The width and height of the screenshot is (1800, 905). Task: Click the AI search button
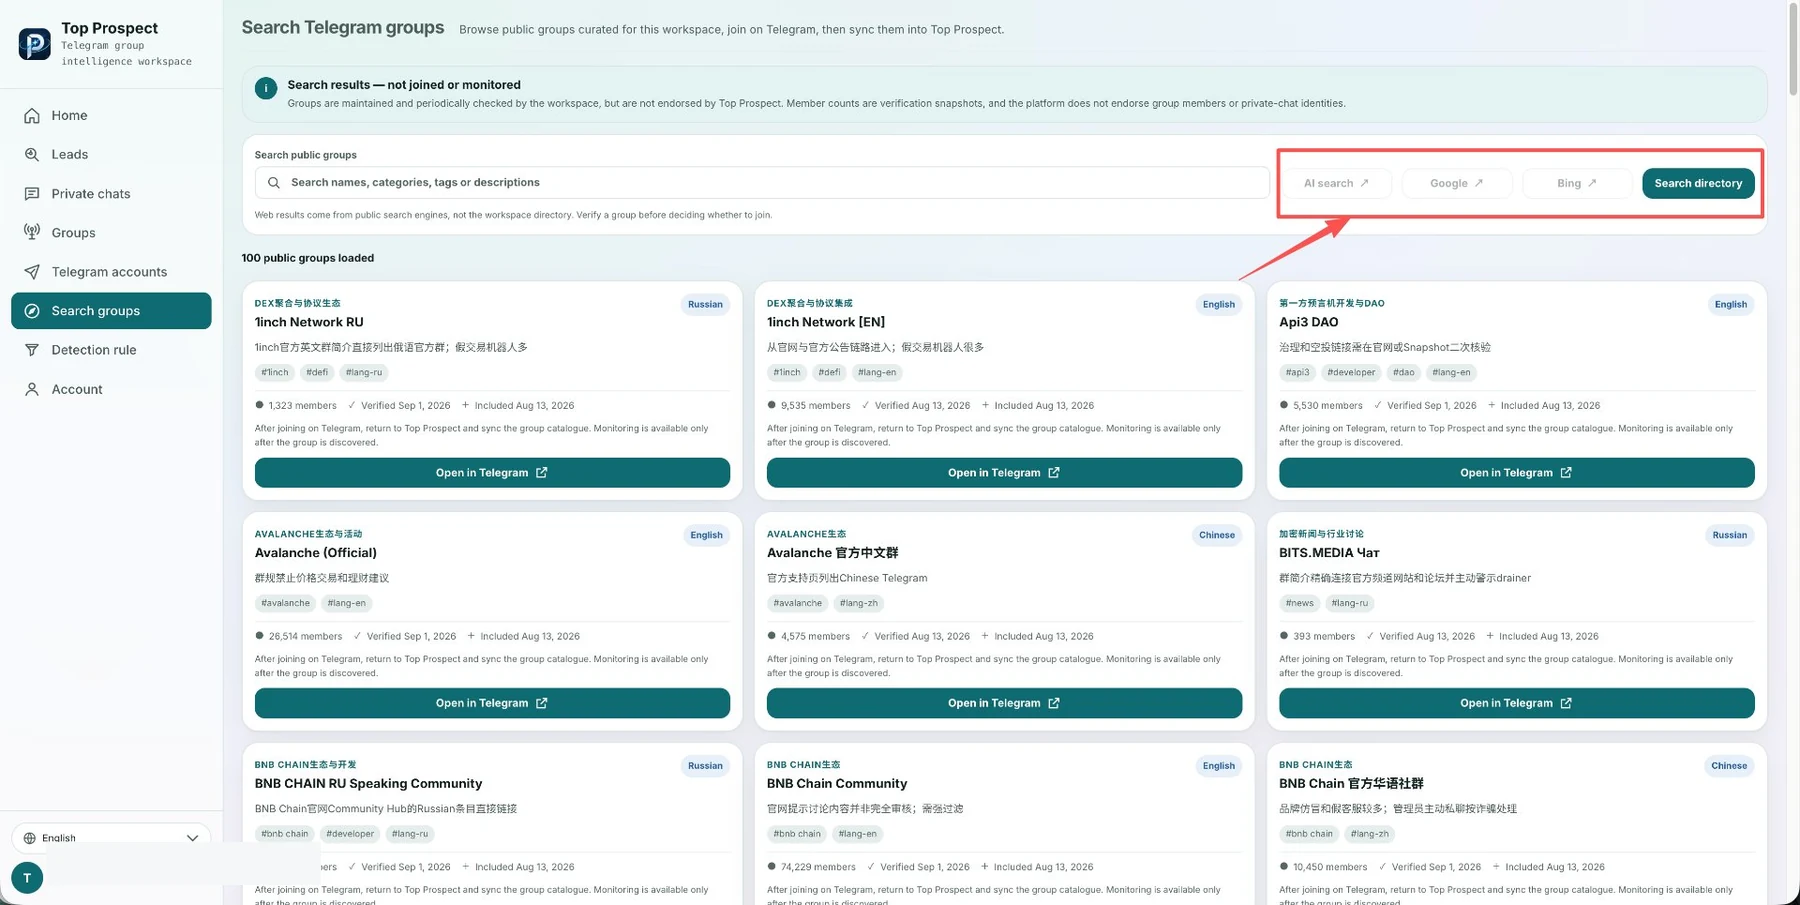(1336, 183)
